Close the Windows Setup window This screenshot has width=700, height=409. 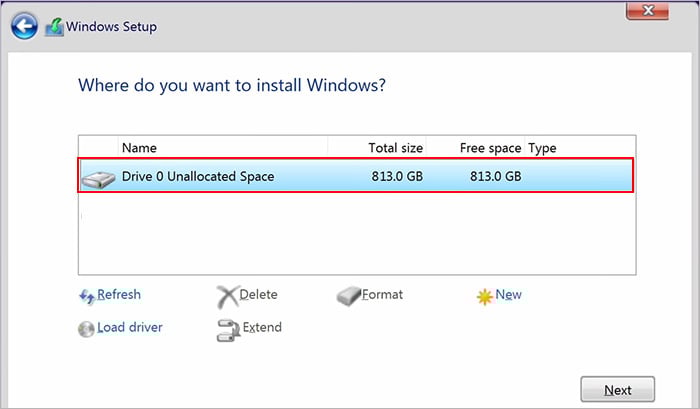tap(646, 12)
